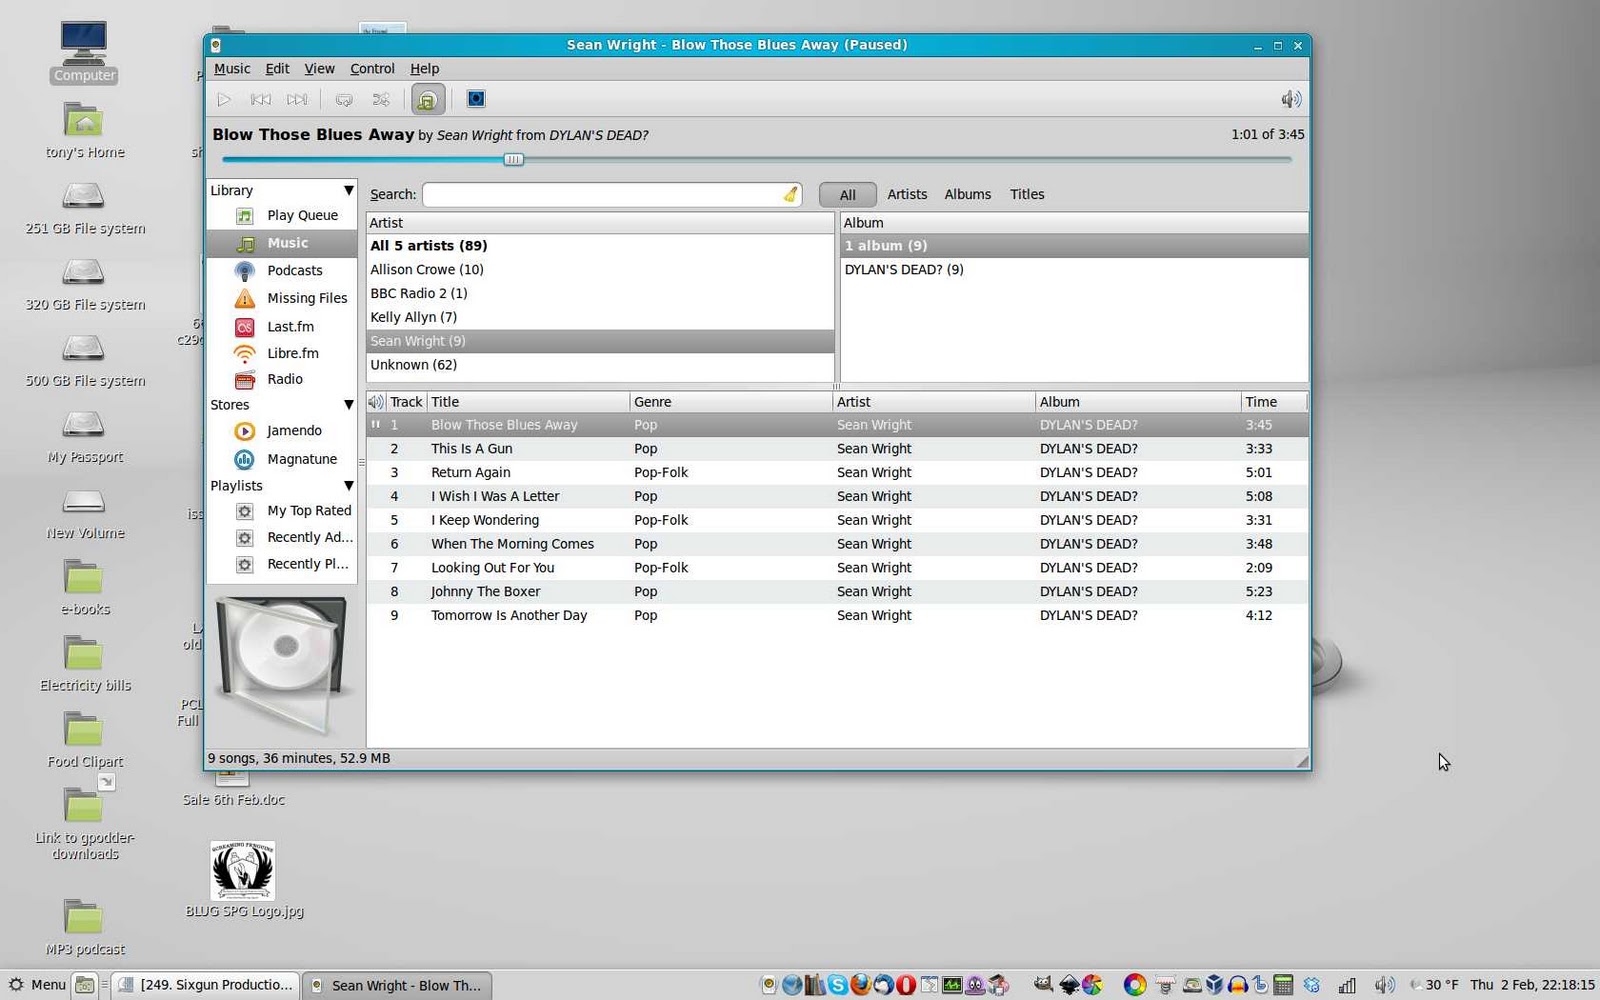This screenshot has height=1000, width=1600.
Task: Switch to the Albums filter tab
Action: 966,194
